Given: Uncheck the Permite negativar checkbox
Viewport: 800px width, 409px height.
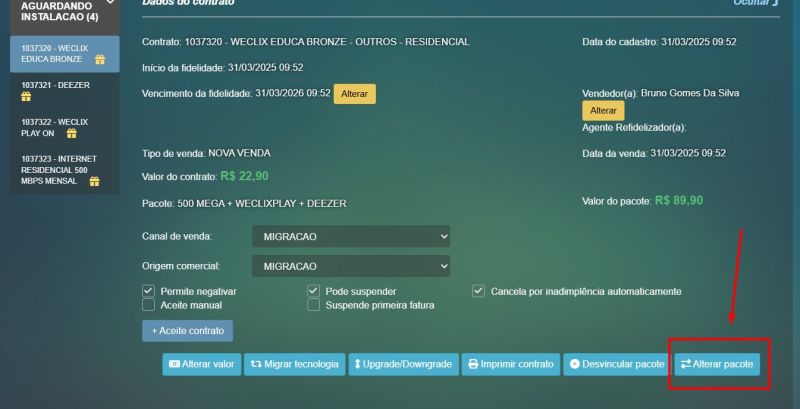Looking at the screenshot, I should [x=149, y=291].
